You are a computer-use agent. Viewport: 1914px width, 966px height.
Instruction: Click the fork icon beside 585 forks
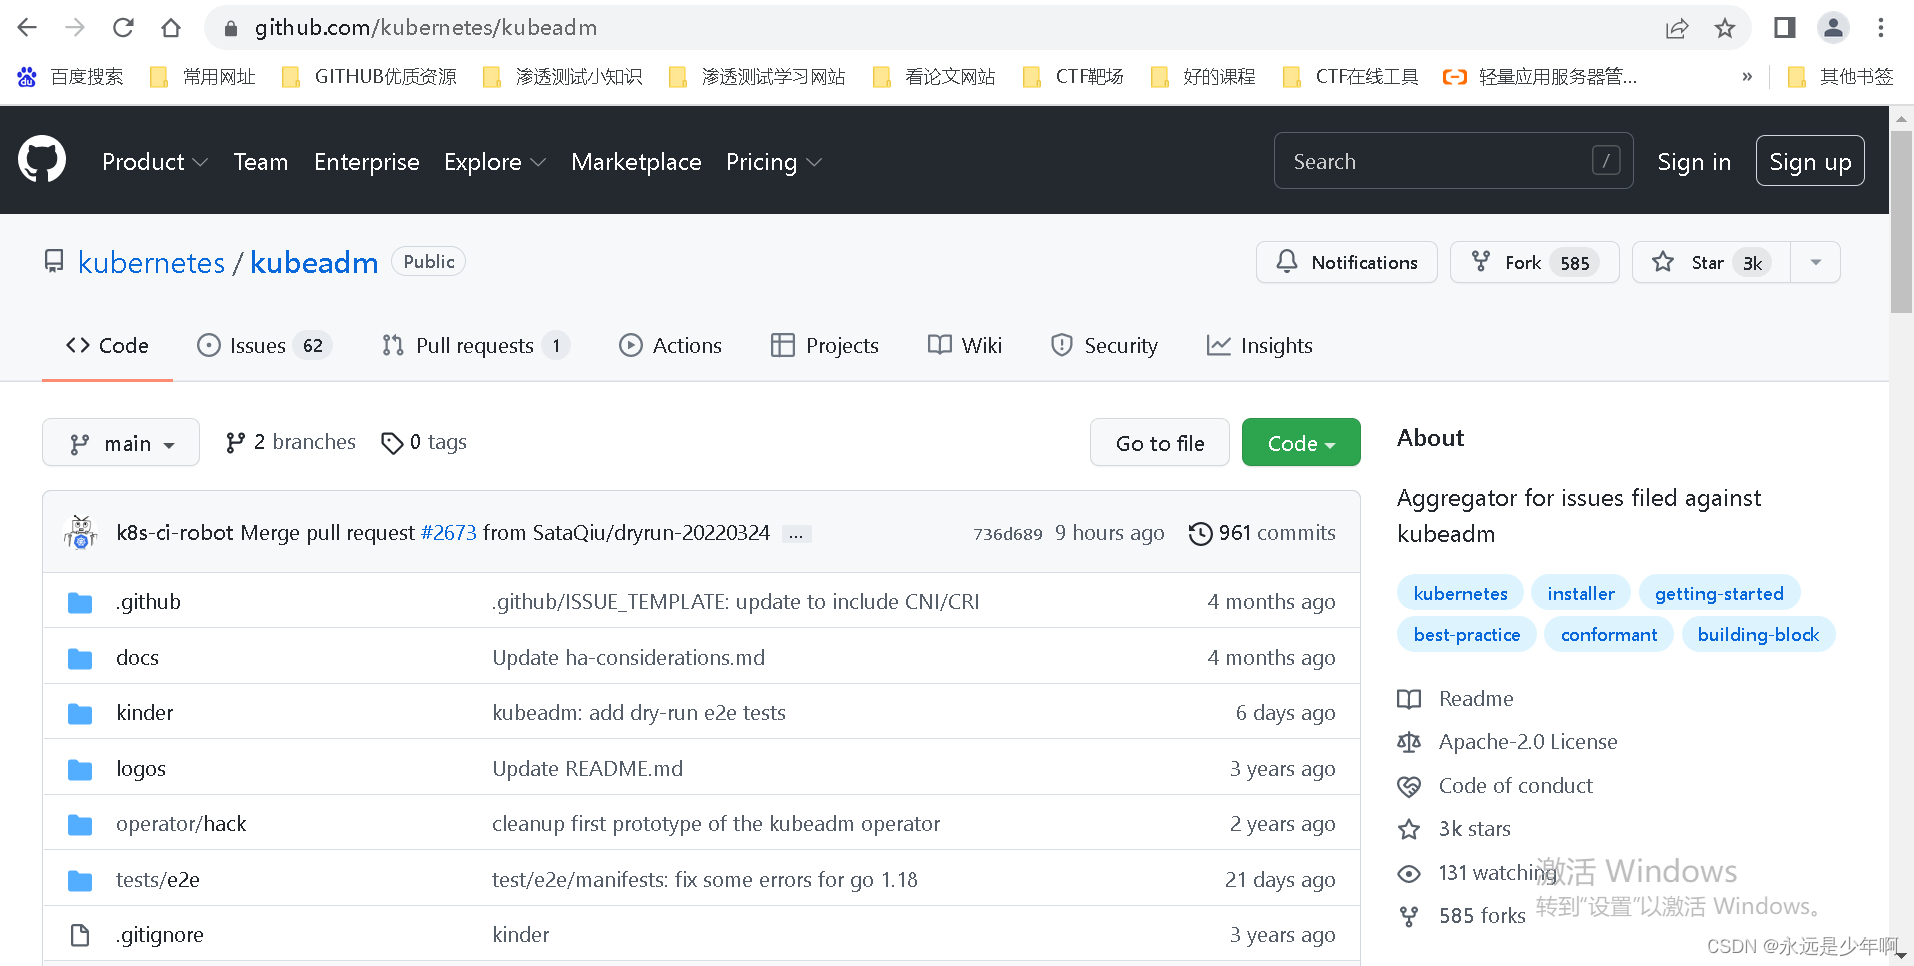tap(1409, 916)
